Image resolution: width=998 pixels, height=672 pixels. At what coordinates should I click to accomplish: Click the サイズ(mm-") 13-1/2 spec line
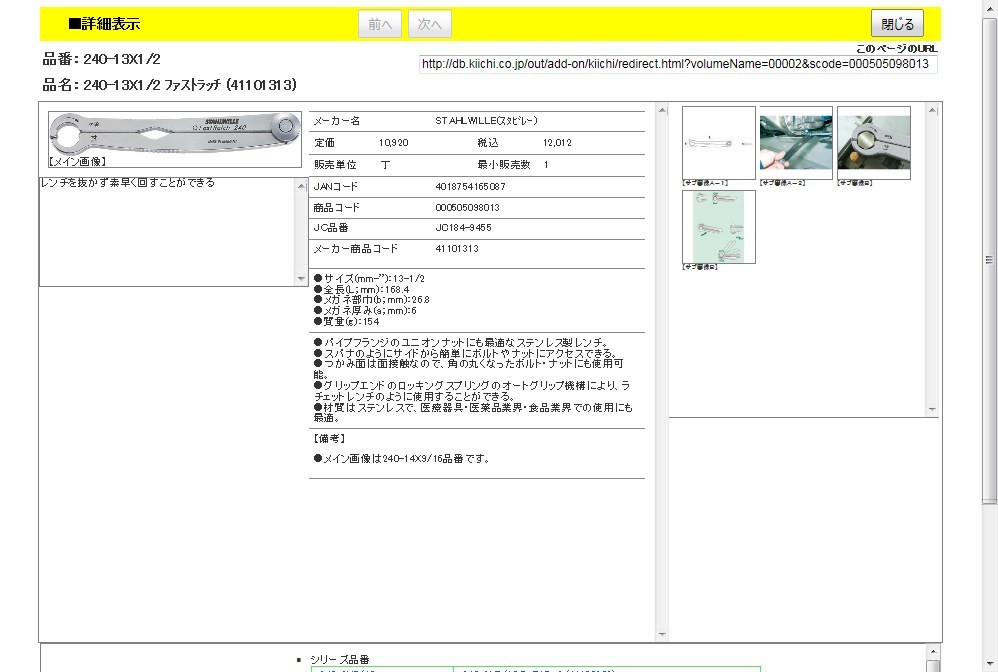coord(369,278)
